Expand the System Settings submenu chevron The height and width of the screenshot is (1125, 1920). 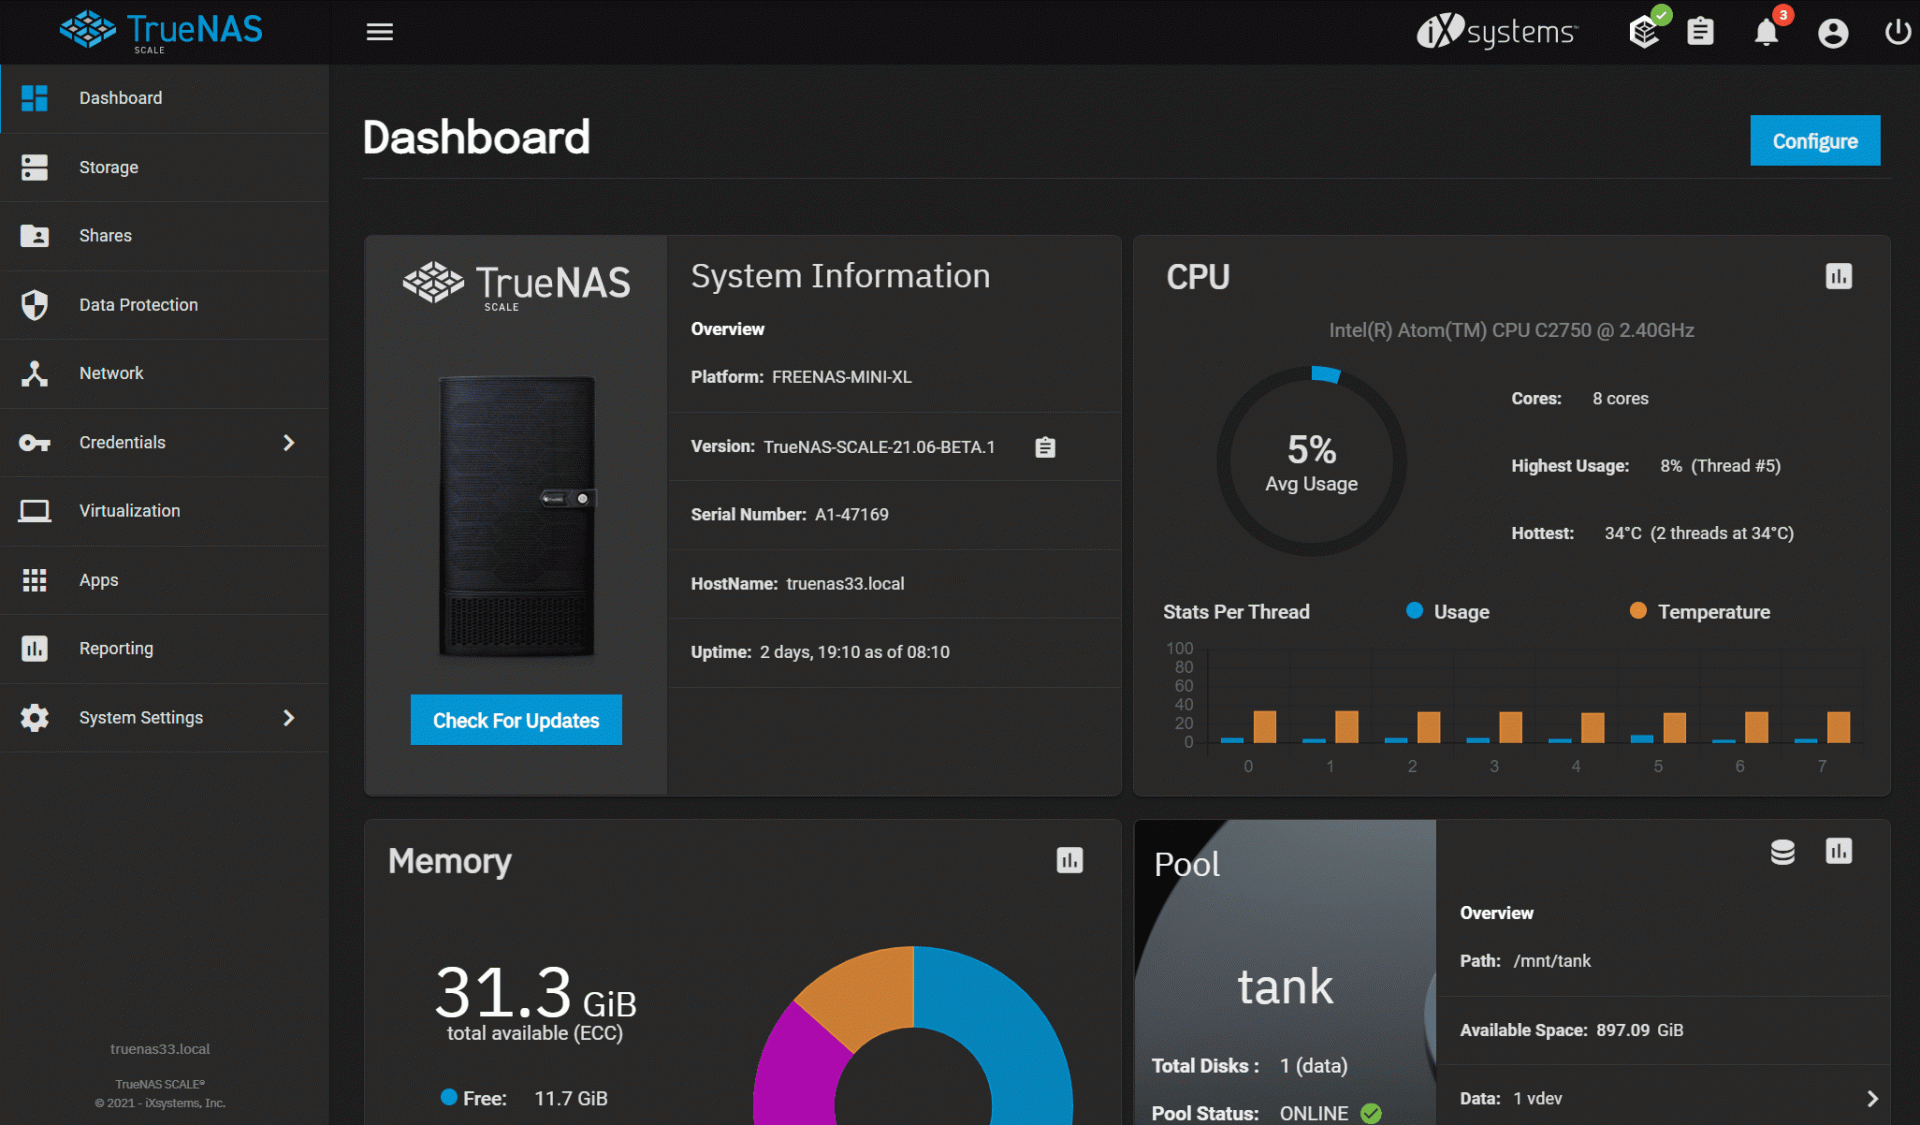[289, 718]
